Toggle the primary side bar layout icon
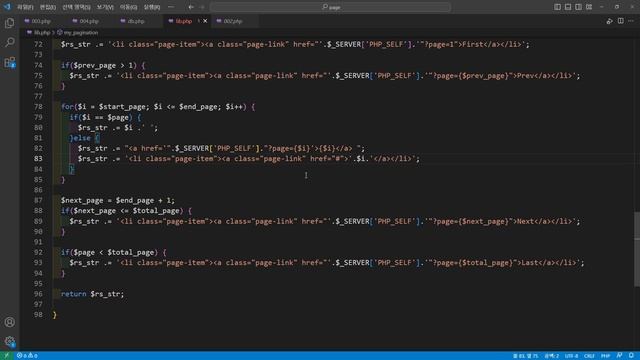Screen dimensions: 640x360 (558, 7)
